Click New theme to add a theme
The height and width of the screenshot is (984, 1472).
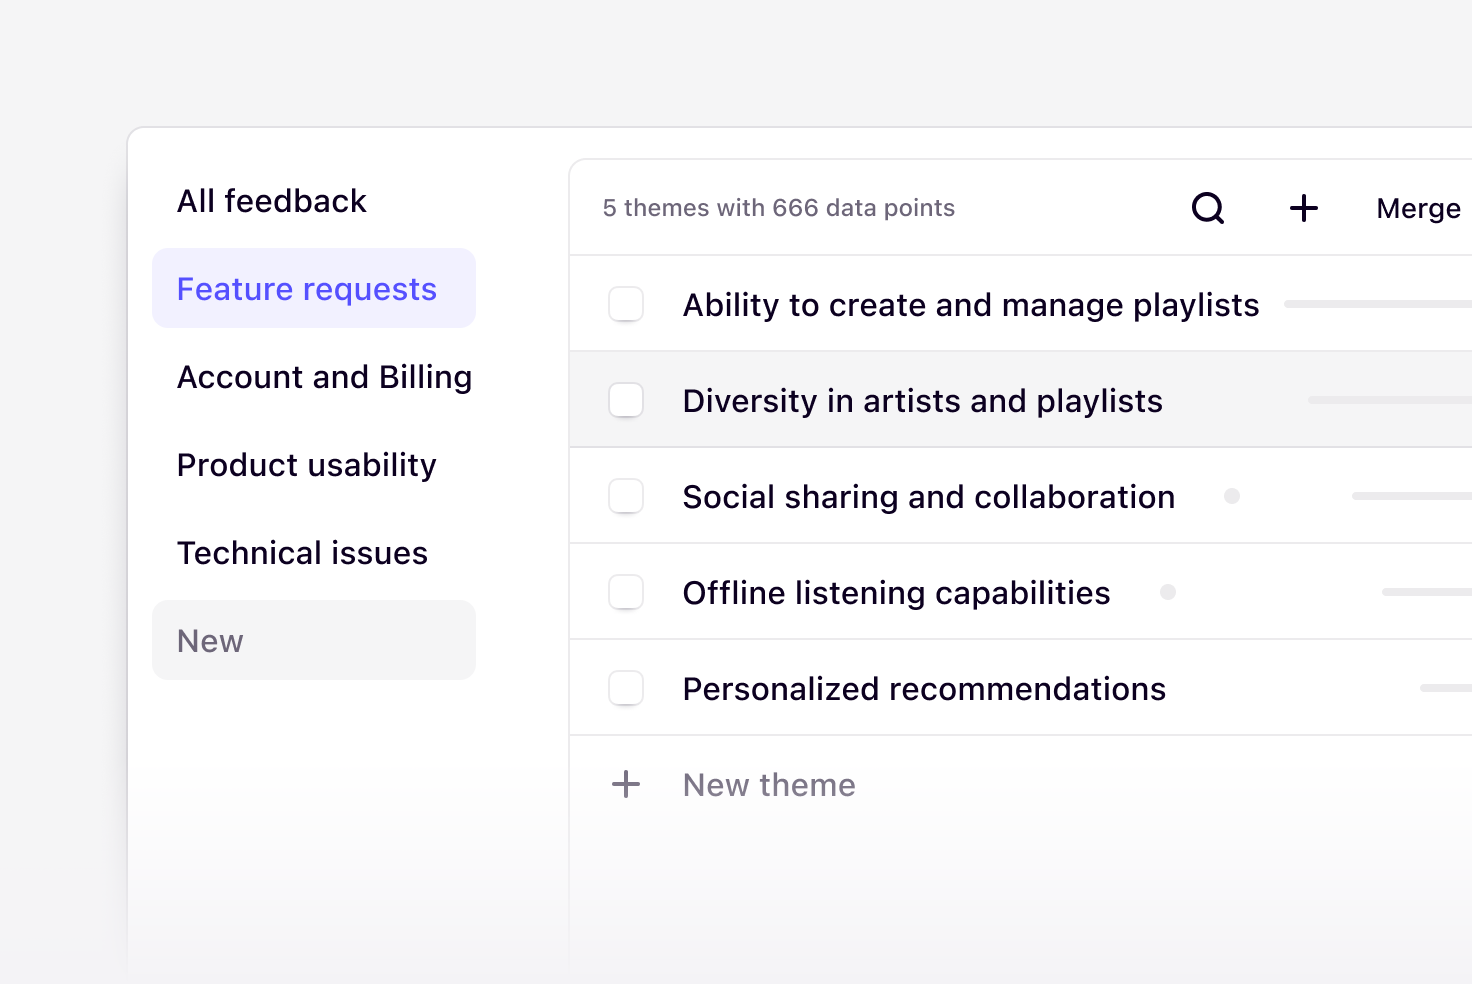click(x=768, y=784)
